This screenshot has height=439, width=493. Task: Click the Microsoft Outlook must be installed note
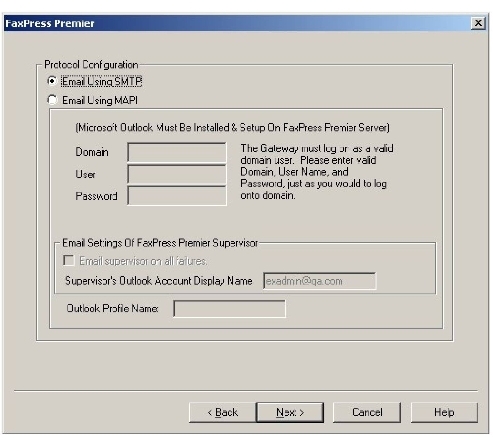coord(233,128)
